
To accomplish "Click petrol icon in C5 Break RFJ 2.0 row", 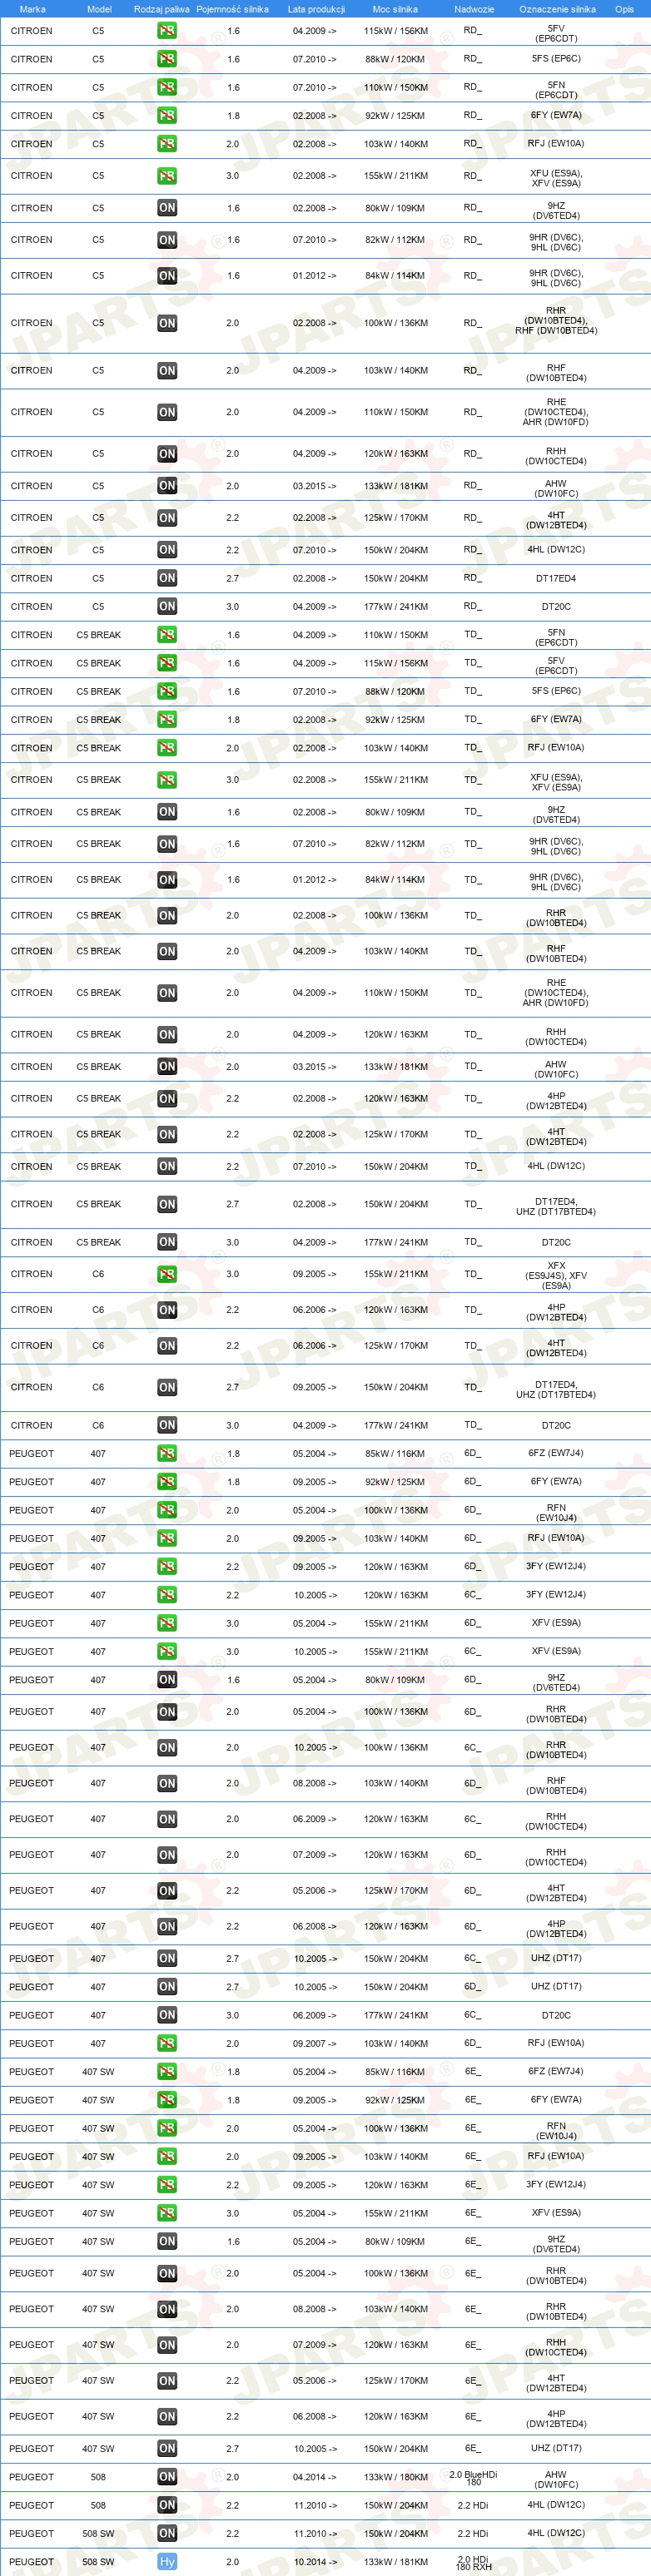I will tap(167, 748).
